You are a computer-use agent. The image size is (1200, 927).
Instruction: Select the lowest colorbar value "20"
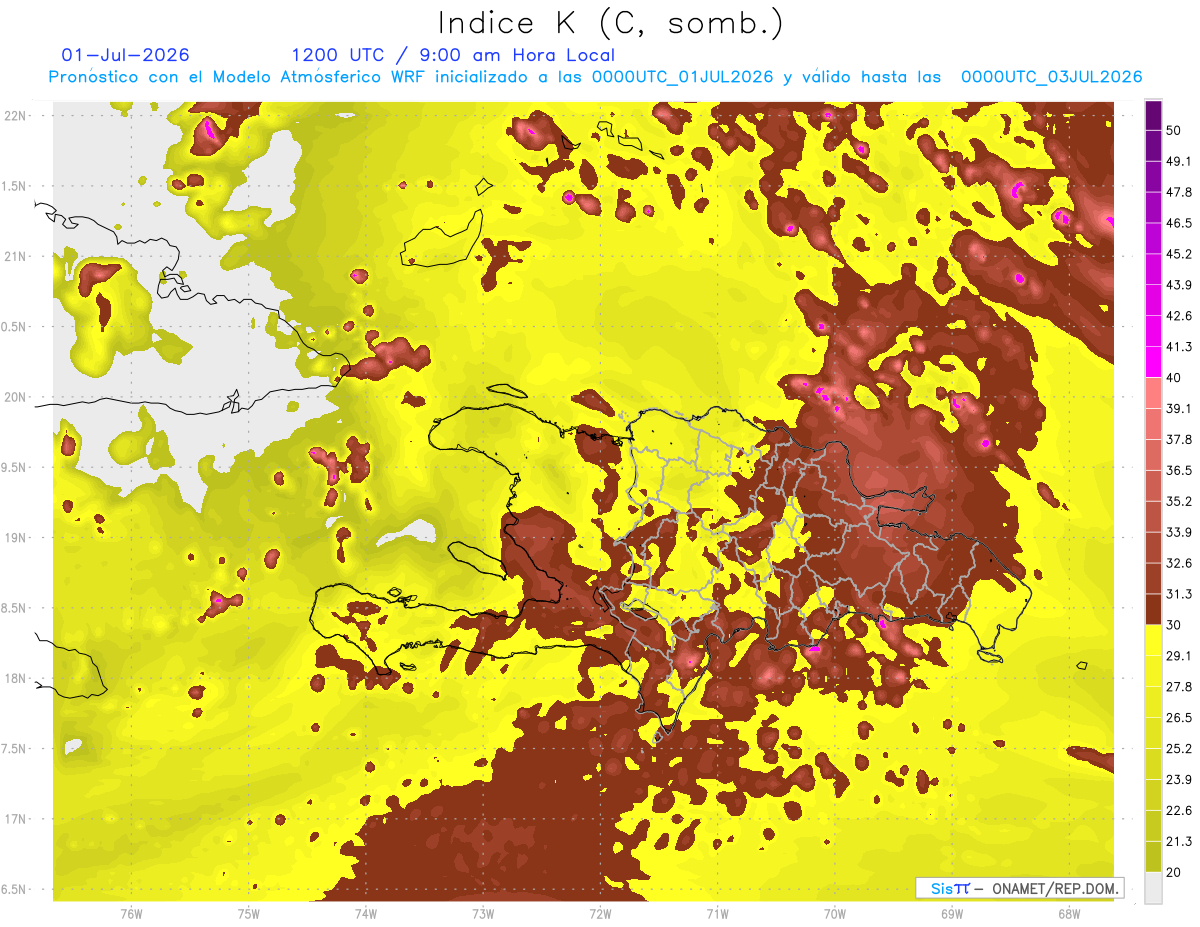click(1174, 872)
